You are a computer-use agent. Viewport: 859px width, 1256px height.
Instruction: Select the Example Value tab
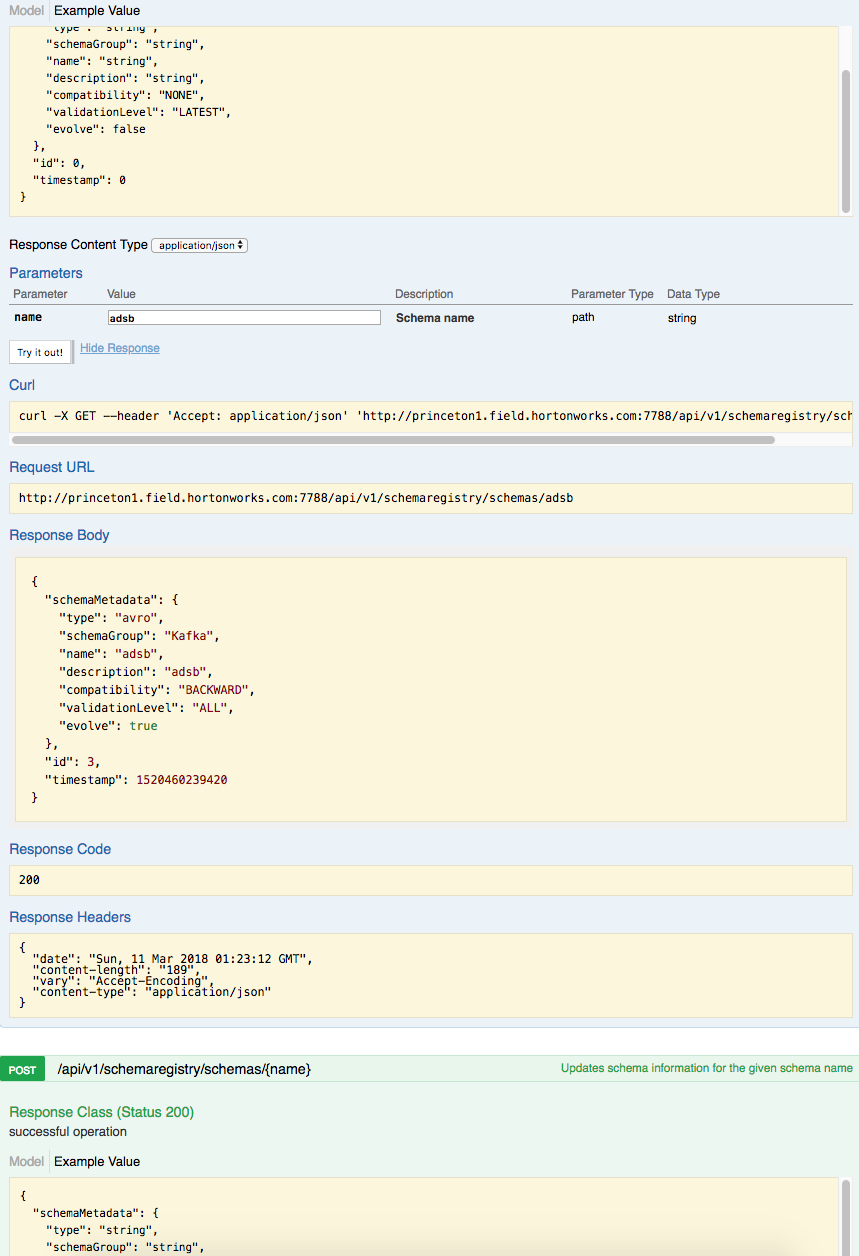(96, 11)
